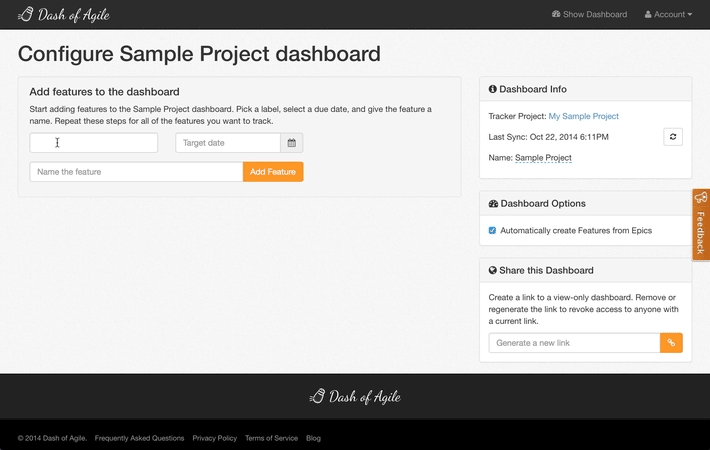Viewport: 710px width, 450px height.
Task: Open the My Sample Project link
Action: tap(583, 117)
